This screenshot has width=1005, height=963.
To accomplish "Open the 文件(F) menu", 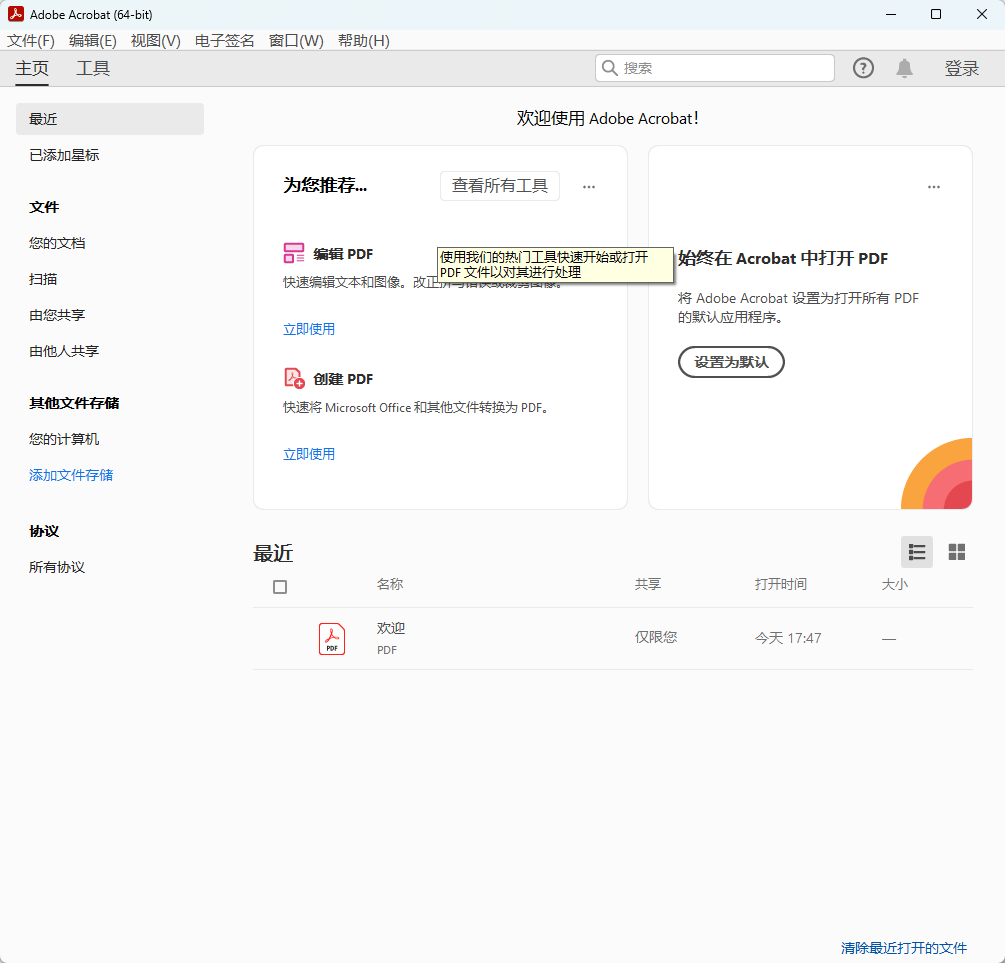I will coord(31,41).
